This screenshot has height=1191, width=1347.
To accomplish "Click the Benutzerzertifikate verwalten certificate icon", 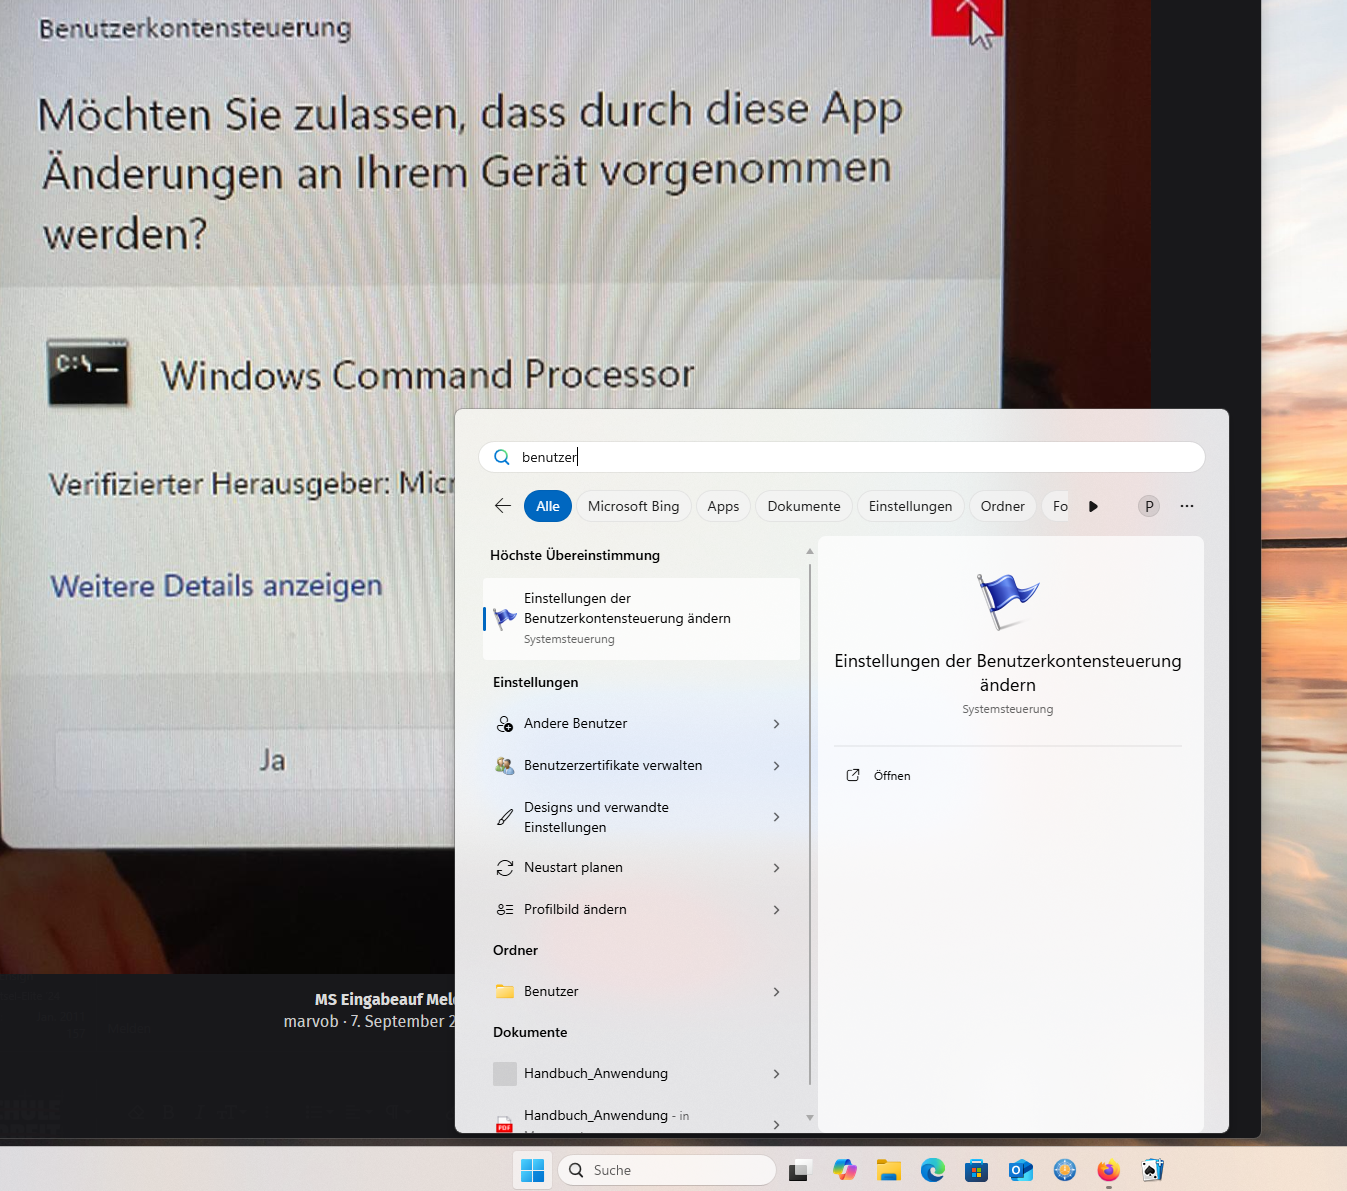I will [x=505, y=765].
